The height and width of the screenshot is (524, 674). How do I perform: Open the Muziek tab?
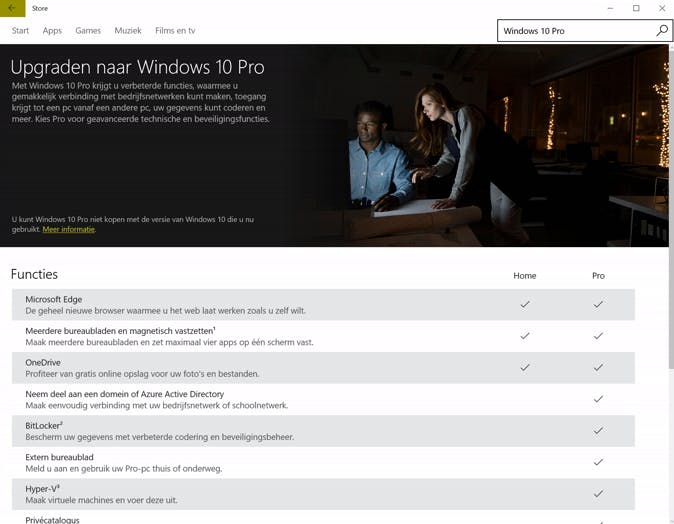click(x=128, y=31)
